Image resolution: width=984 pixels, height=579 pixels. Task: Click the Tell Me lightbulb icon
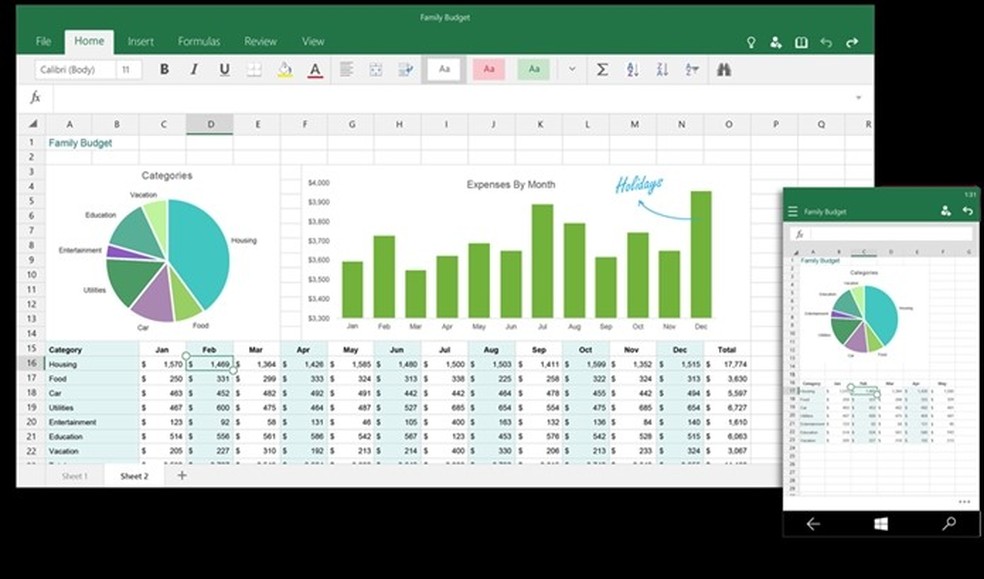tap(752, 41)
